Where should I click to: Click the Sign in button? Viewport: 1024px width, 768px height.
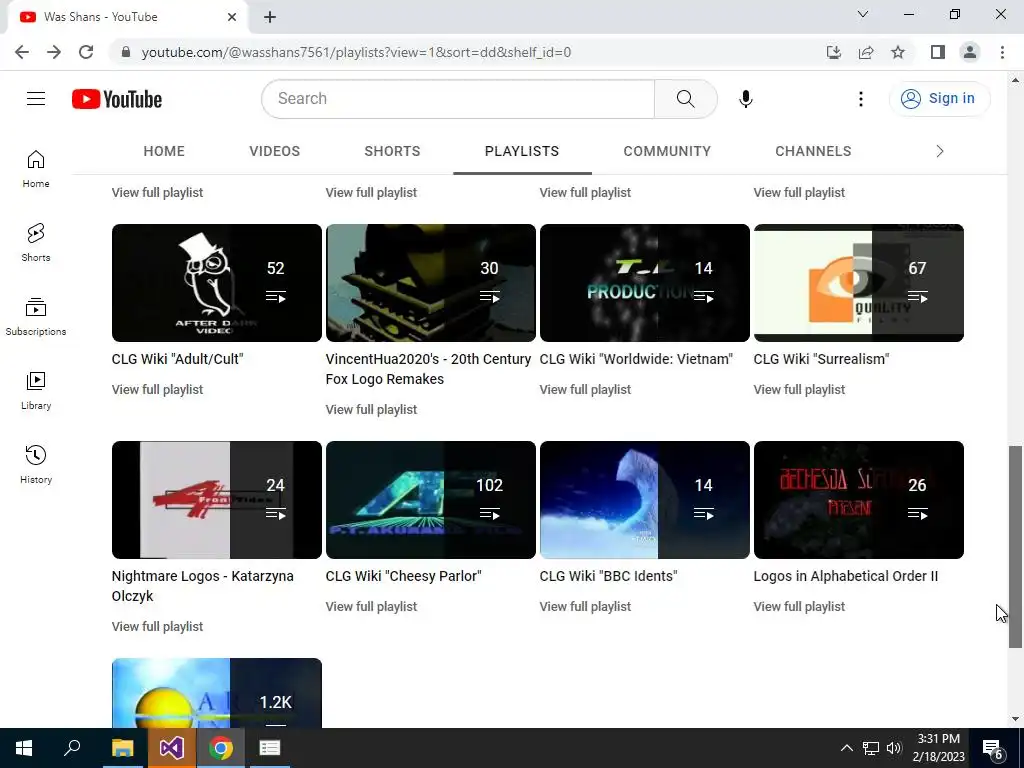[939, 99]
